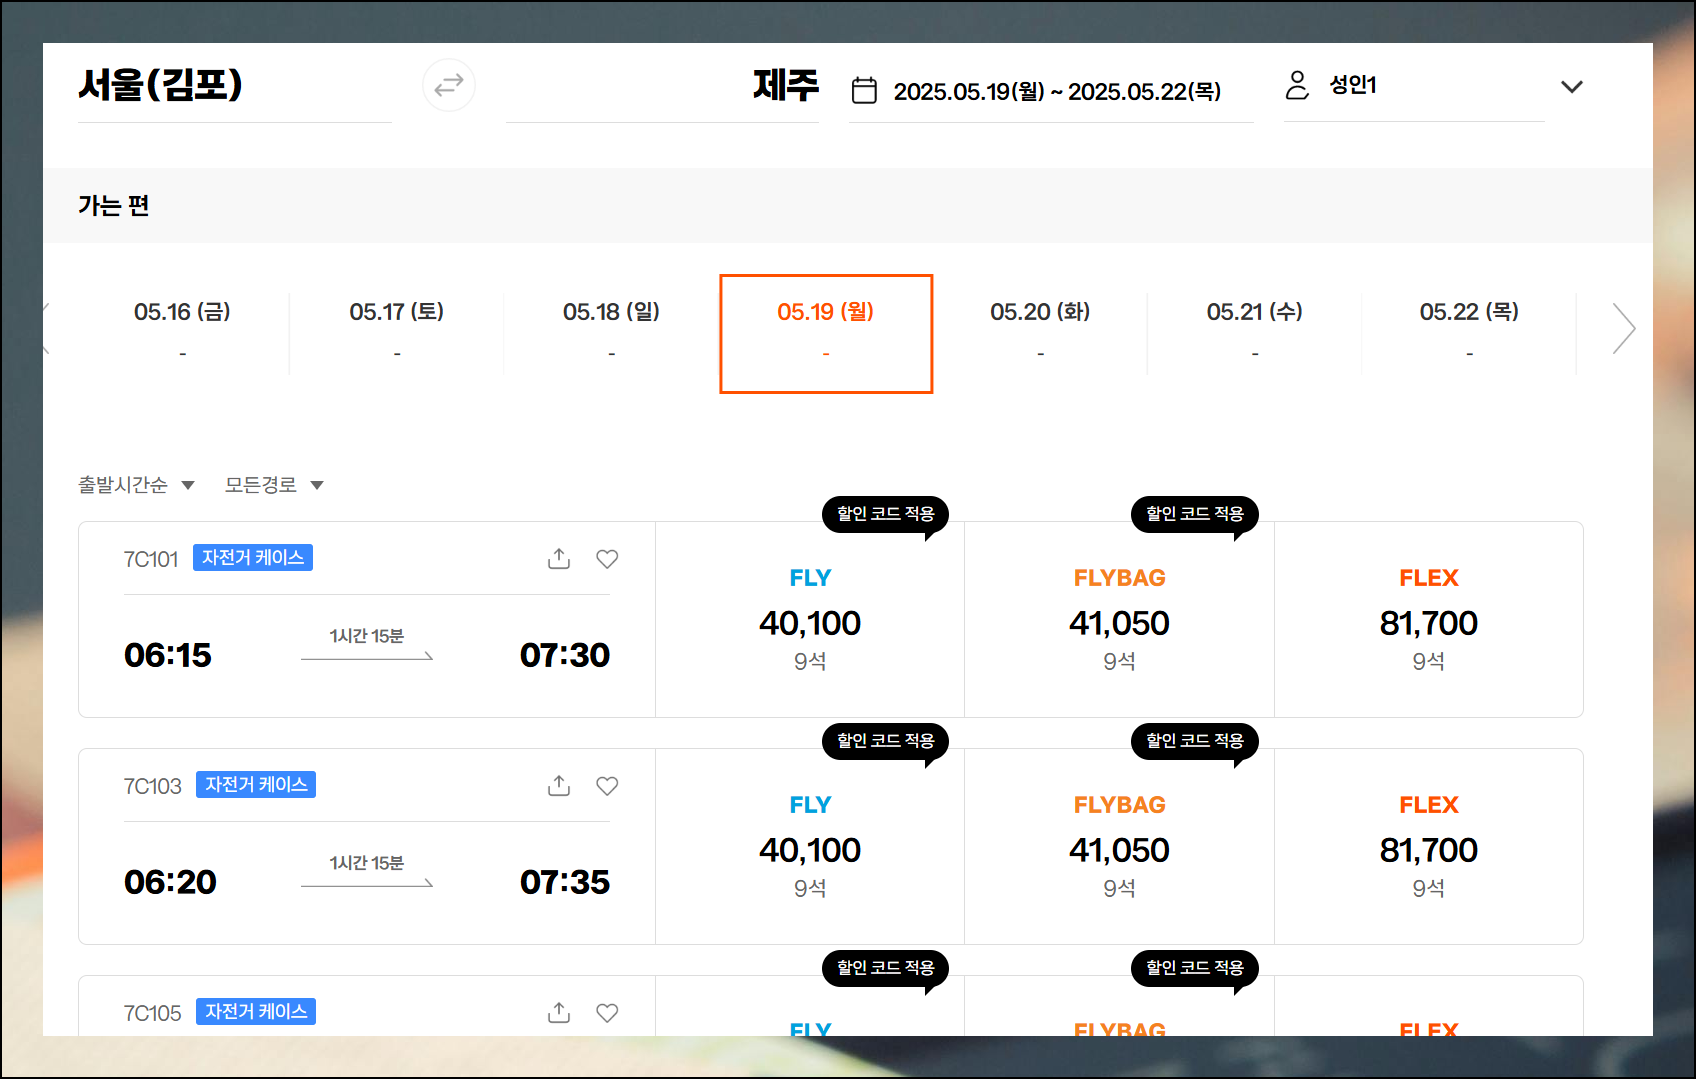Select the 05.19 (월) date tab
This screenshot has height=1079, width=1696.
tap(826, 333)
